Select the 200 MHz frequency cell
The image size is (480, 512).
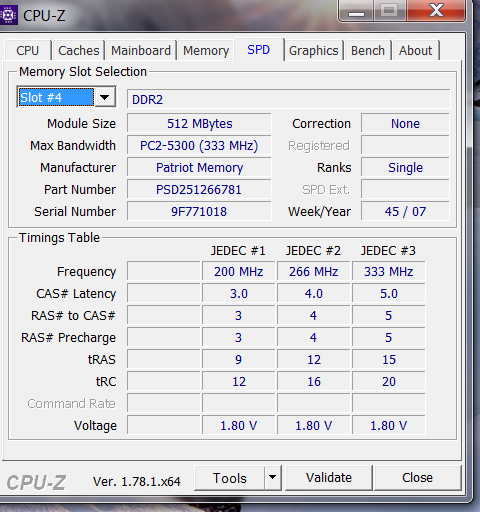(239, 272)
